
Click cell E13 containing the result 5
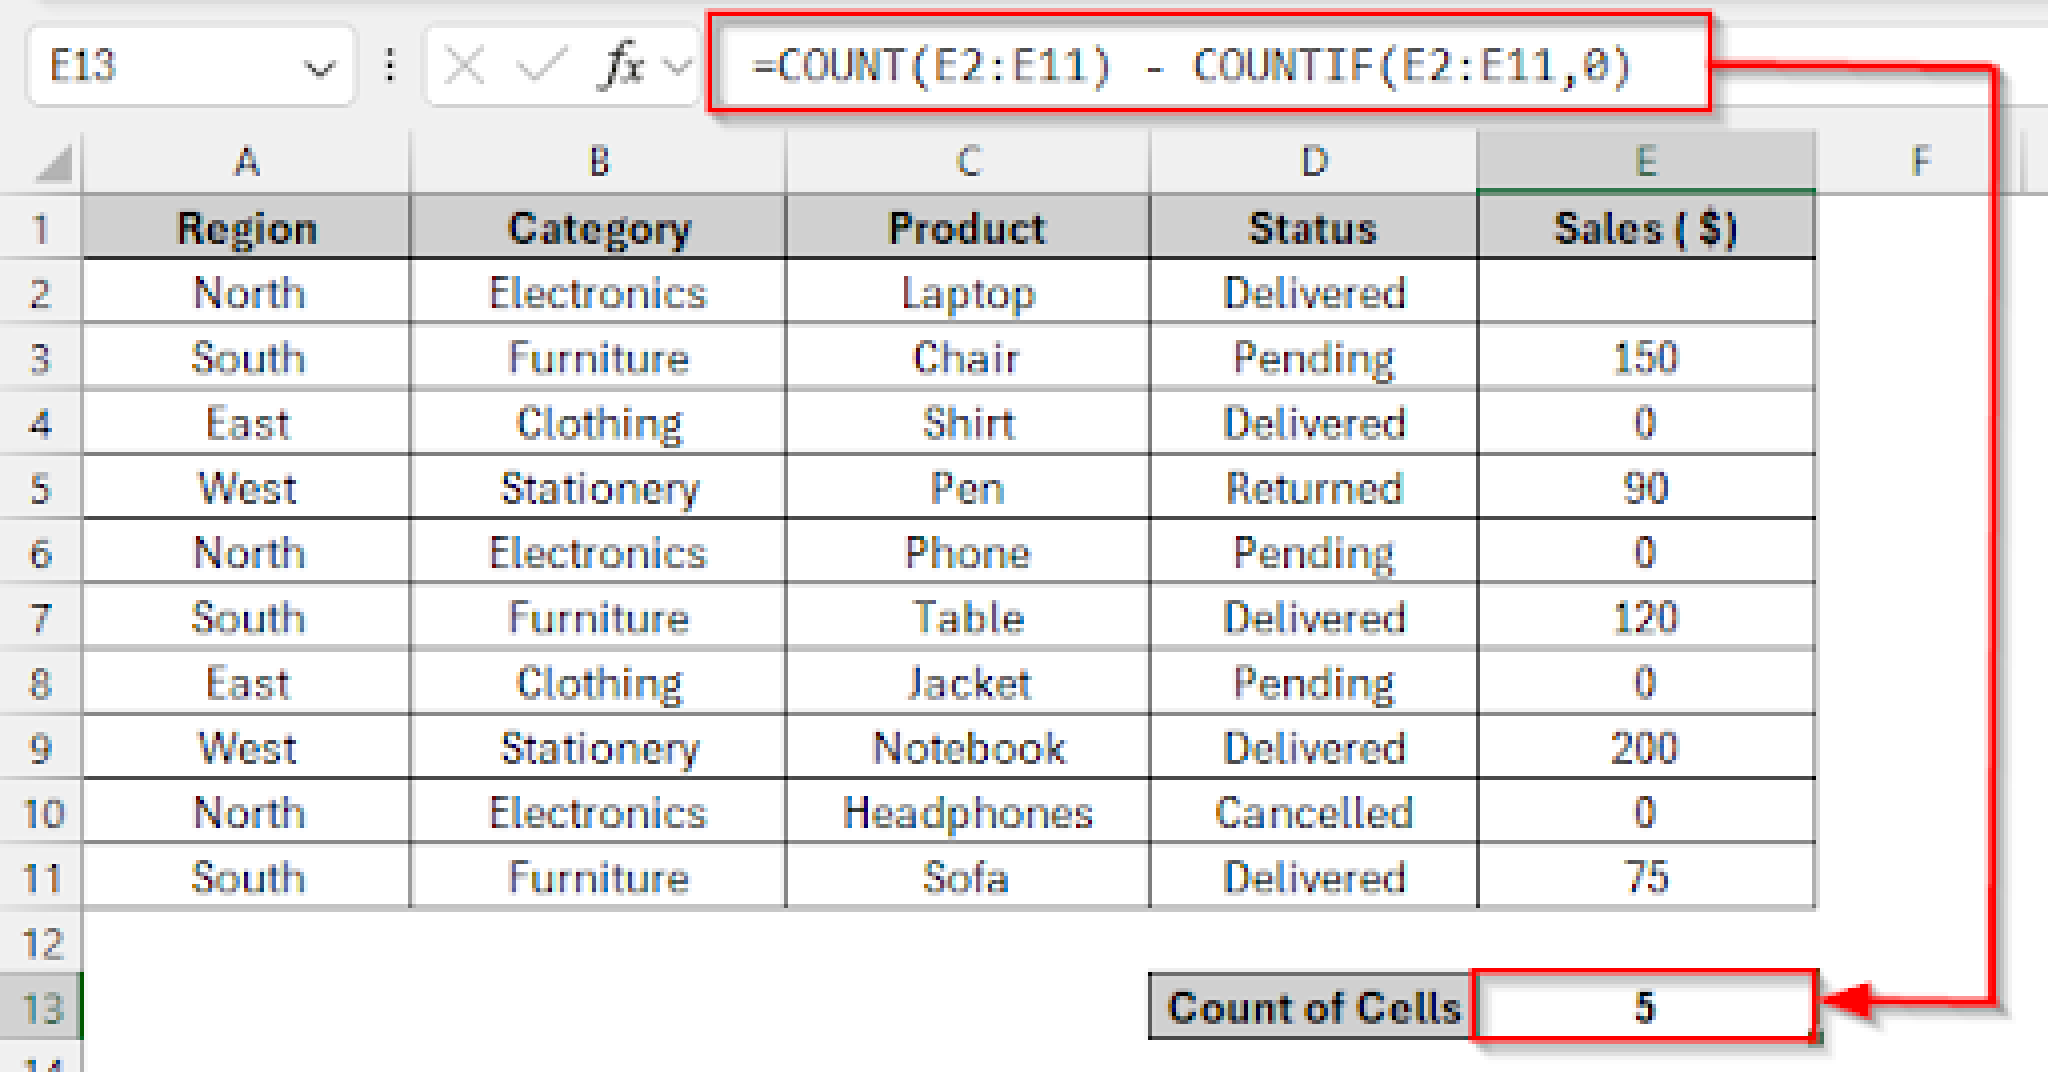coord(1645,1008)
